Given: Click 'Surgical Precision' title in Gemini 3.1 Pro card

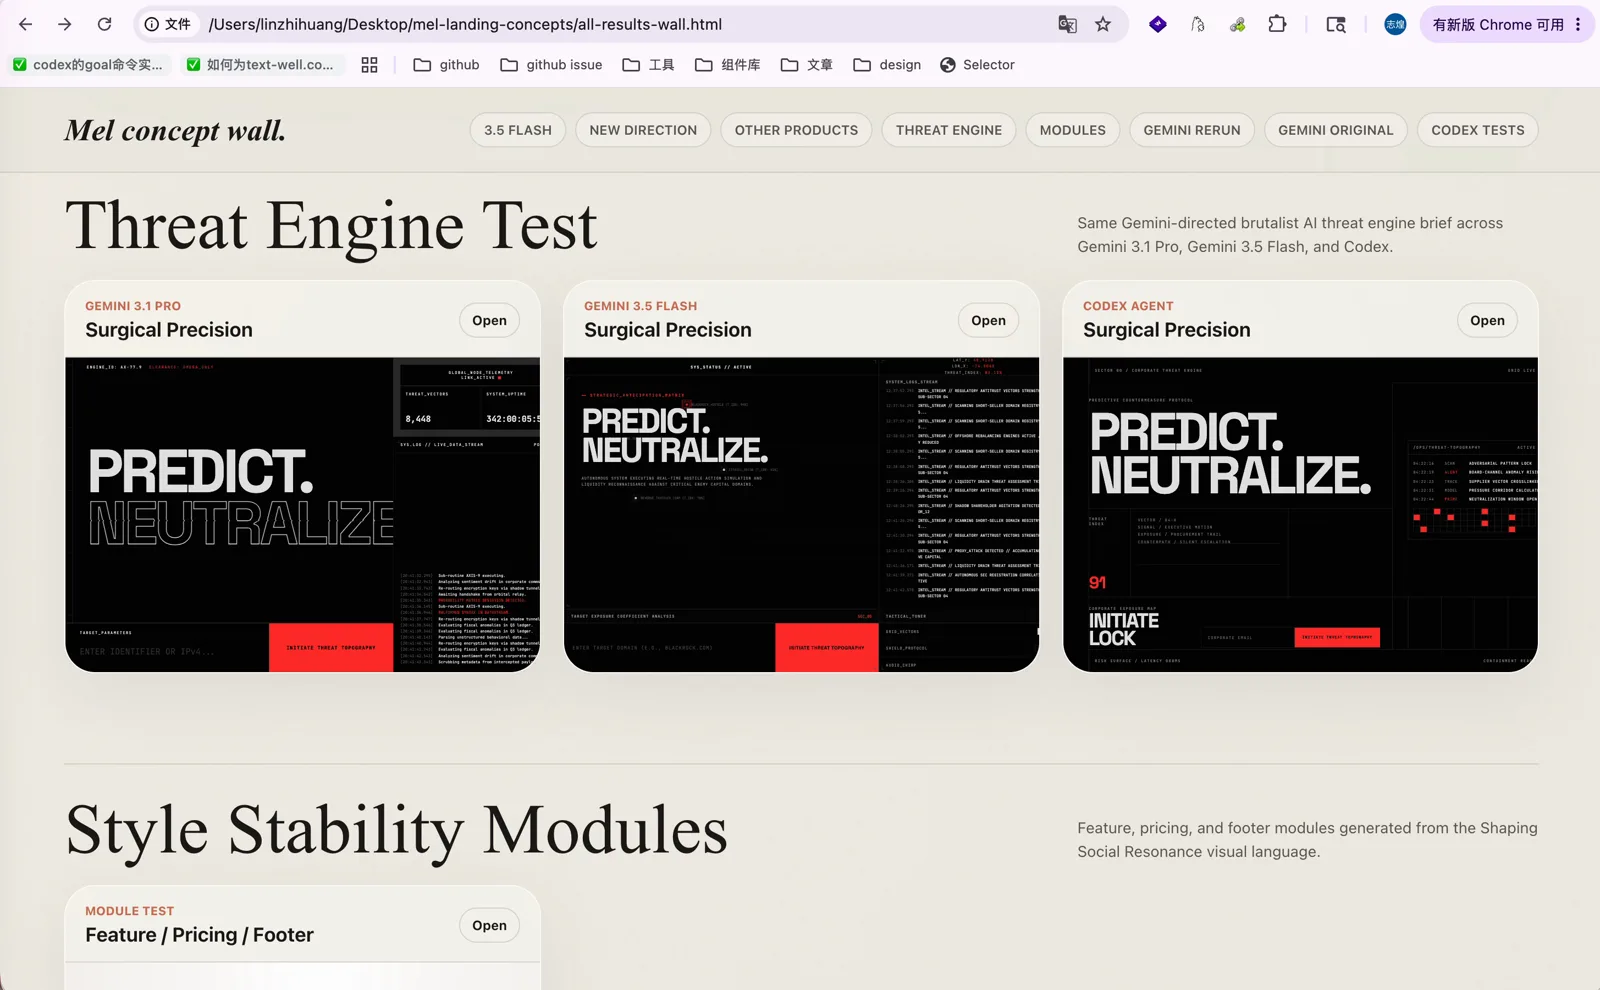Looking at the screenshot, I should [169, 330].
